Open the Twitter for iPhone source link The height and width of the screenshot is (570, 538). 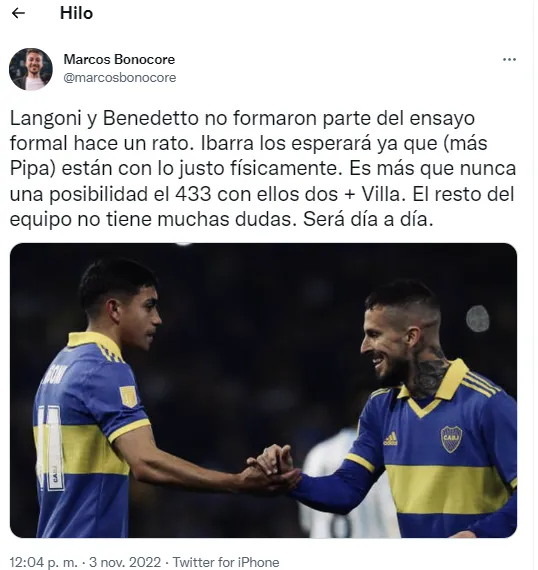pos(225,562)
